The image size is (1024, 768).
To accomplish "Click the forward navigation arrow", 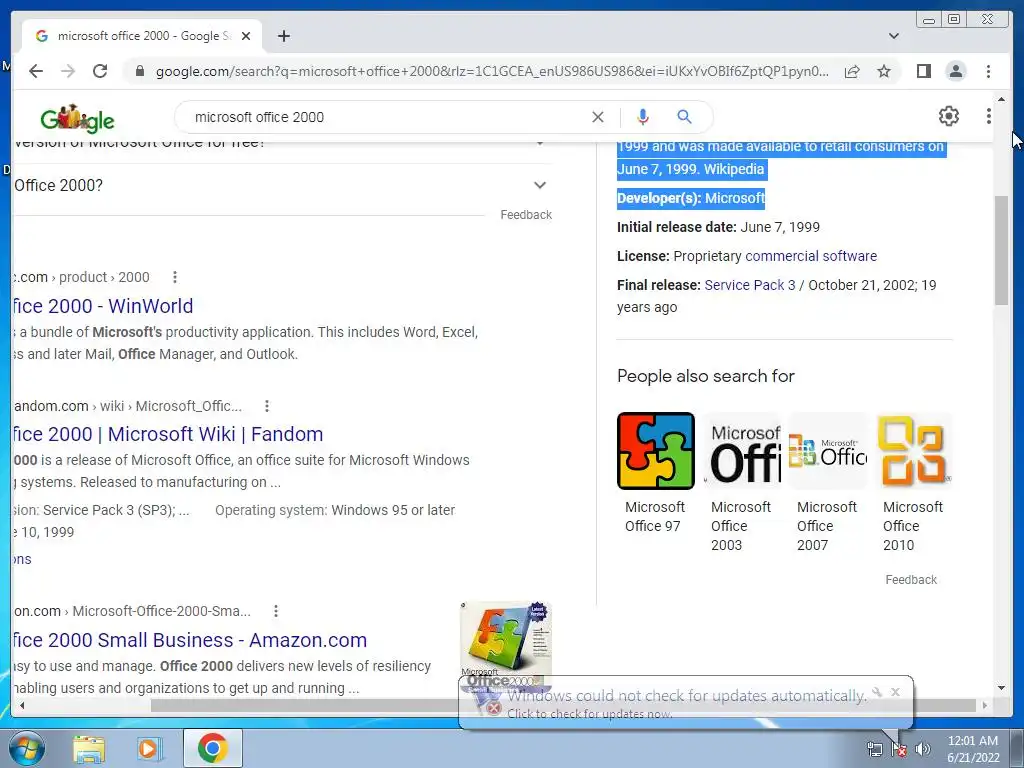I will pos(68,71).
